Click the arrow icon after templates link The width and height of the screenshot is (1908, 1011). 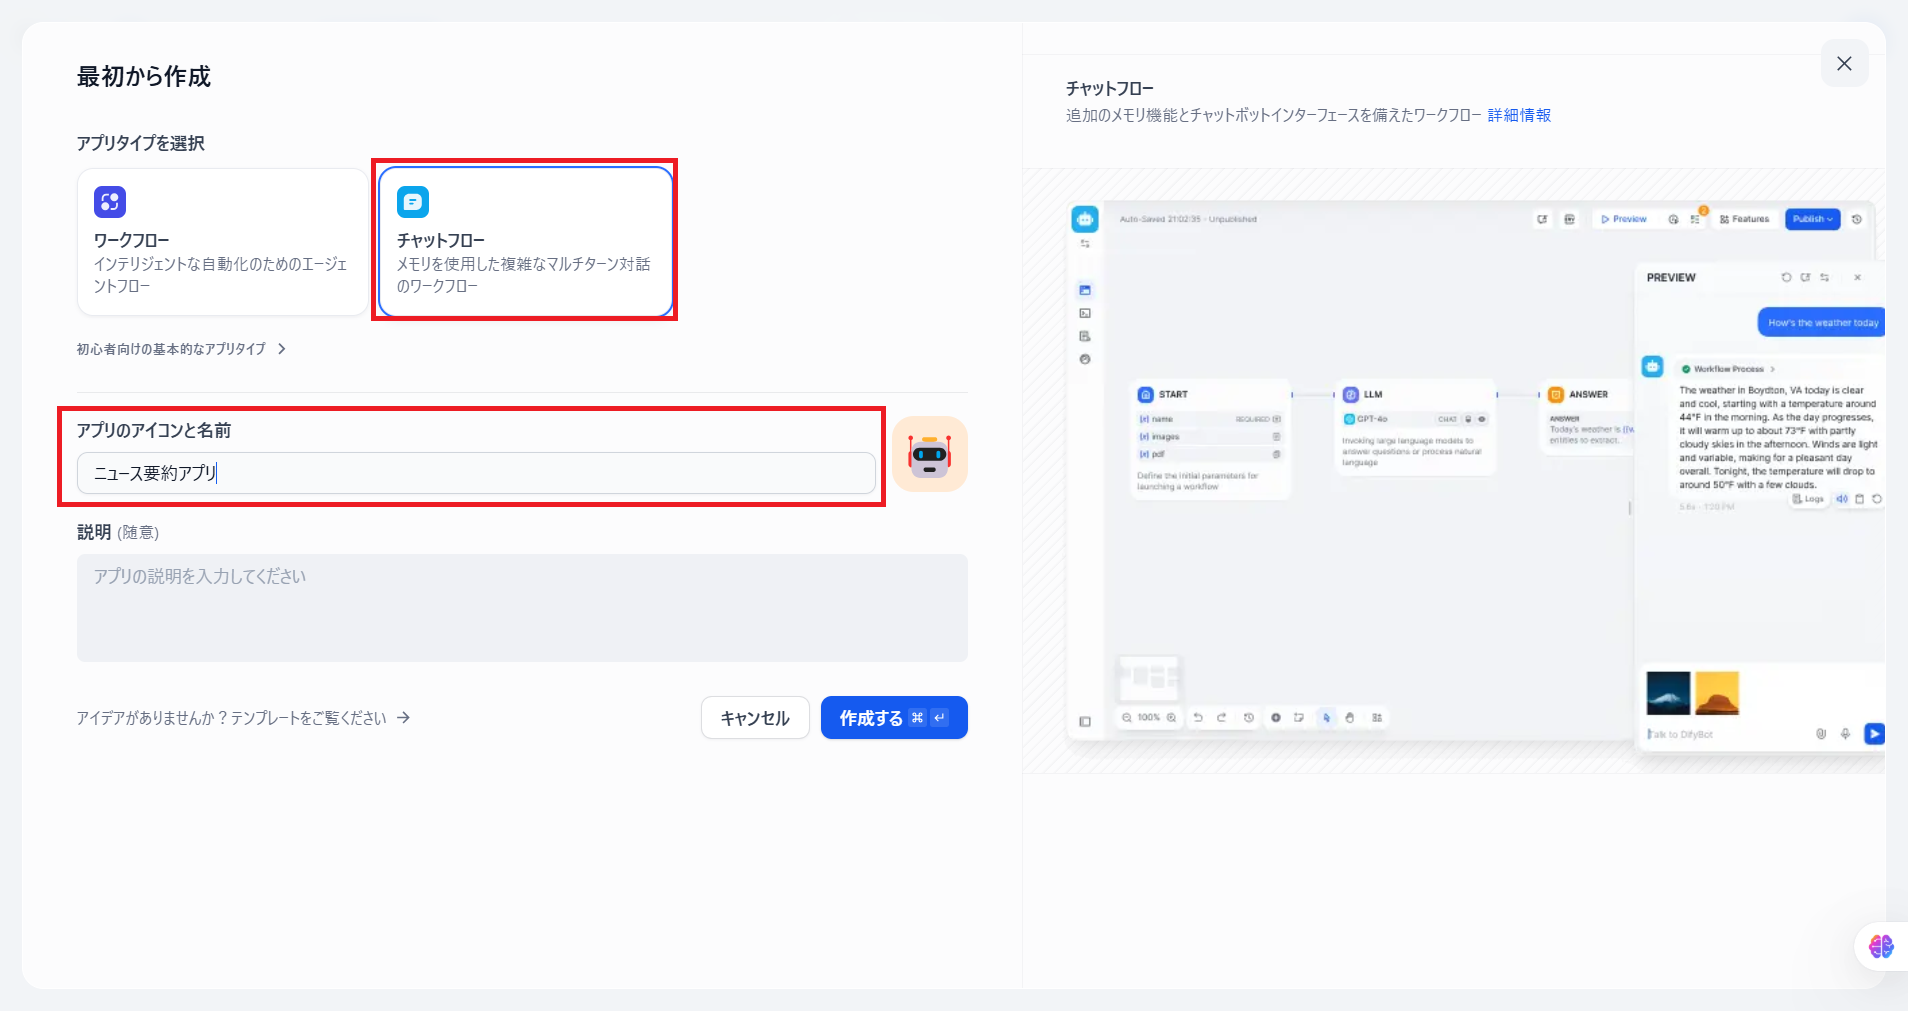coord(404,718)
